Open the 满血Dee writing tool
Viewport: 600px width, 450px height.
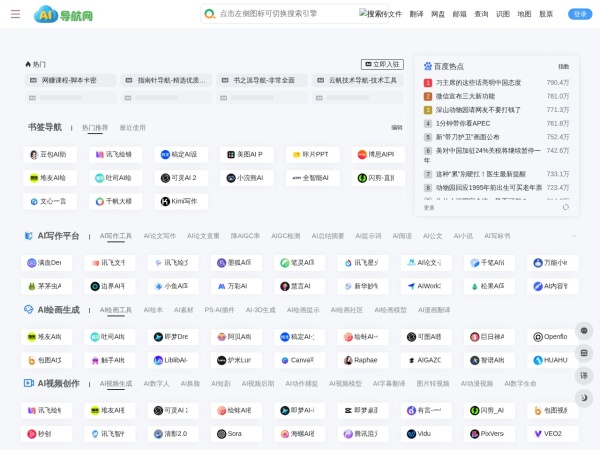[x=46, y=263]
